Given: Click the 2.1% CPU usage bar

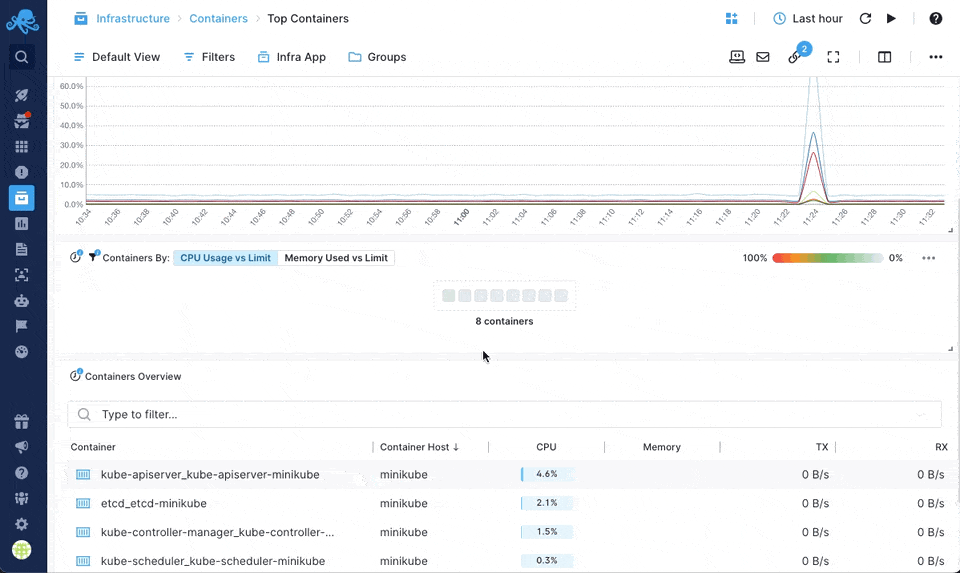Looking at the screenshot, I should coord(547,503).
